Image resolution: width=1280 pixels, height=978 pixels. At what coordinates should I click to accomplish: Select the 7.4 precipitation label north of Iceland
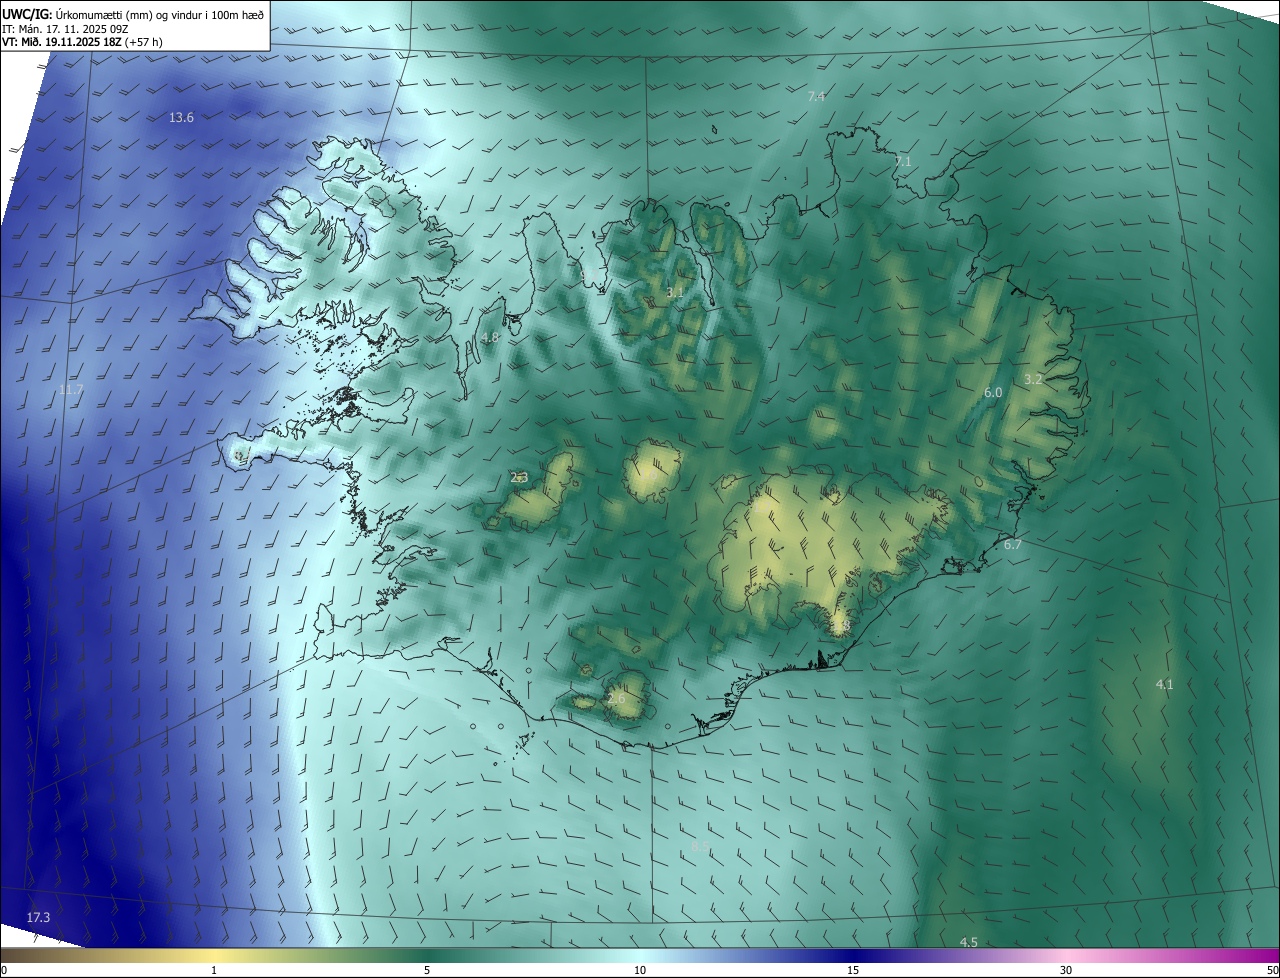816,97
